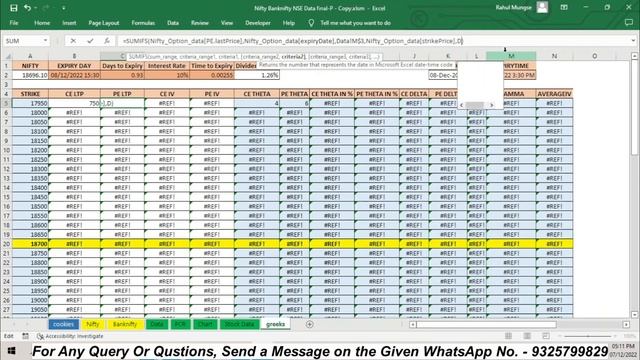Open the Banknifty sheet tab
This screenshot has height=360, width=640.
[125, 324]
